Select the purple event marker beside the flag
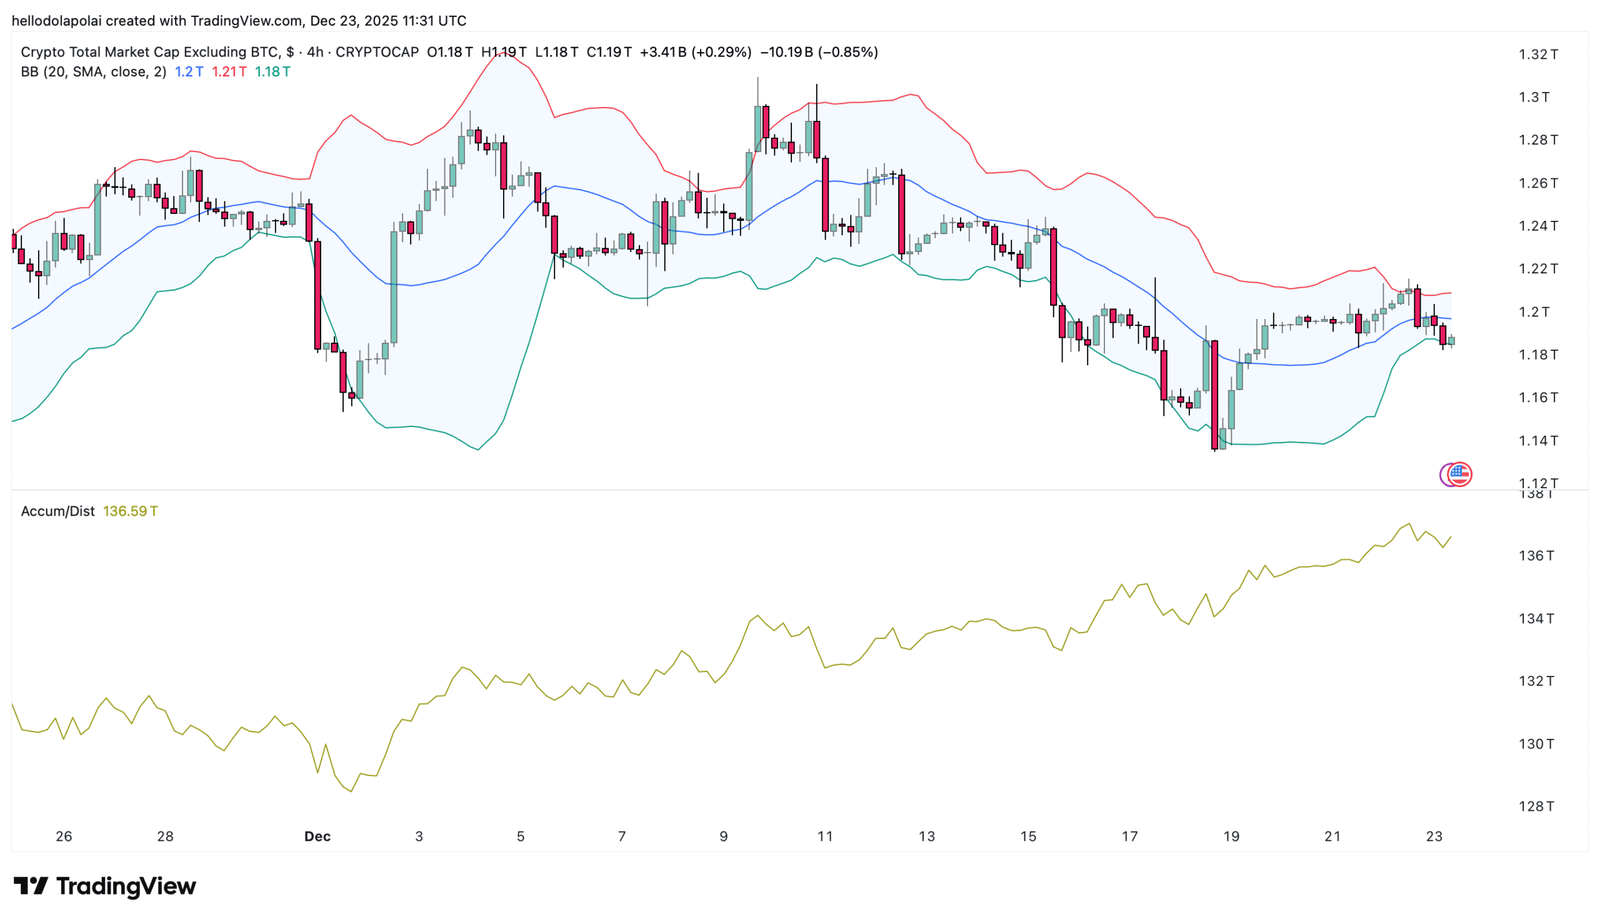The image size is (1600, 921). (x=1445, y=474)
